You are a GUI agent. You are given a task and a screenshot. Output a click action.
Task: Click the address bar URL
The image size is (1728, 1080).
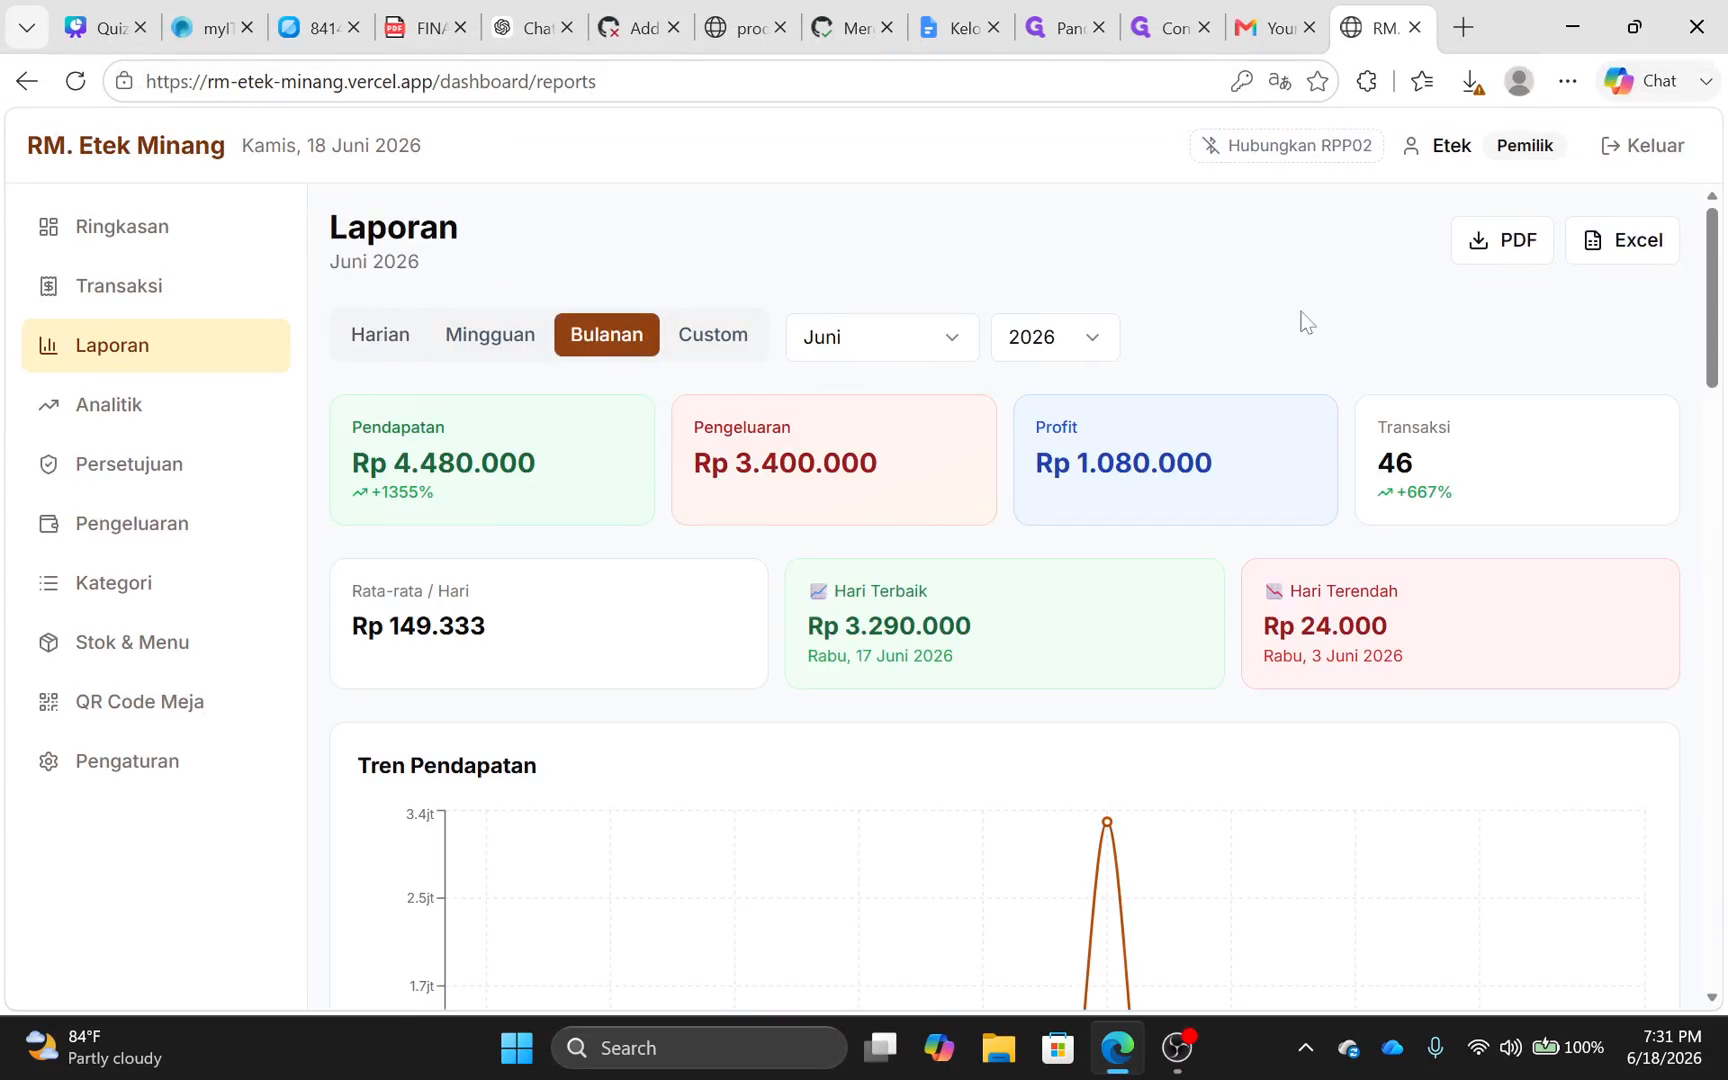point(371,82)
